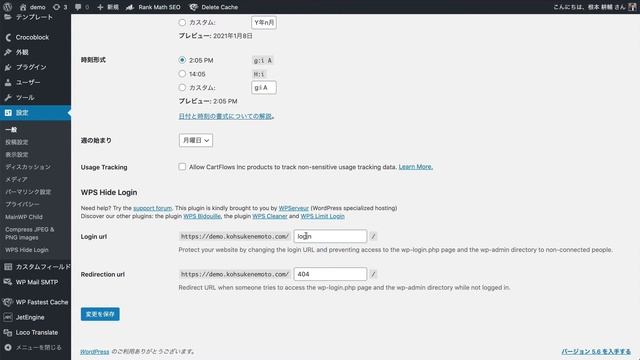640x360 pixels.
Task: Select 14:05 time format option
Action: 182,74
